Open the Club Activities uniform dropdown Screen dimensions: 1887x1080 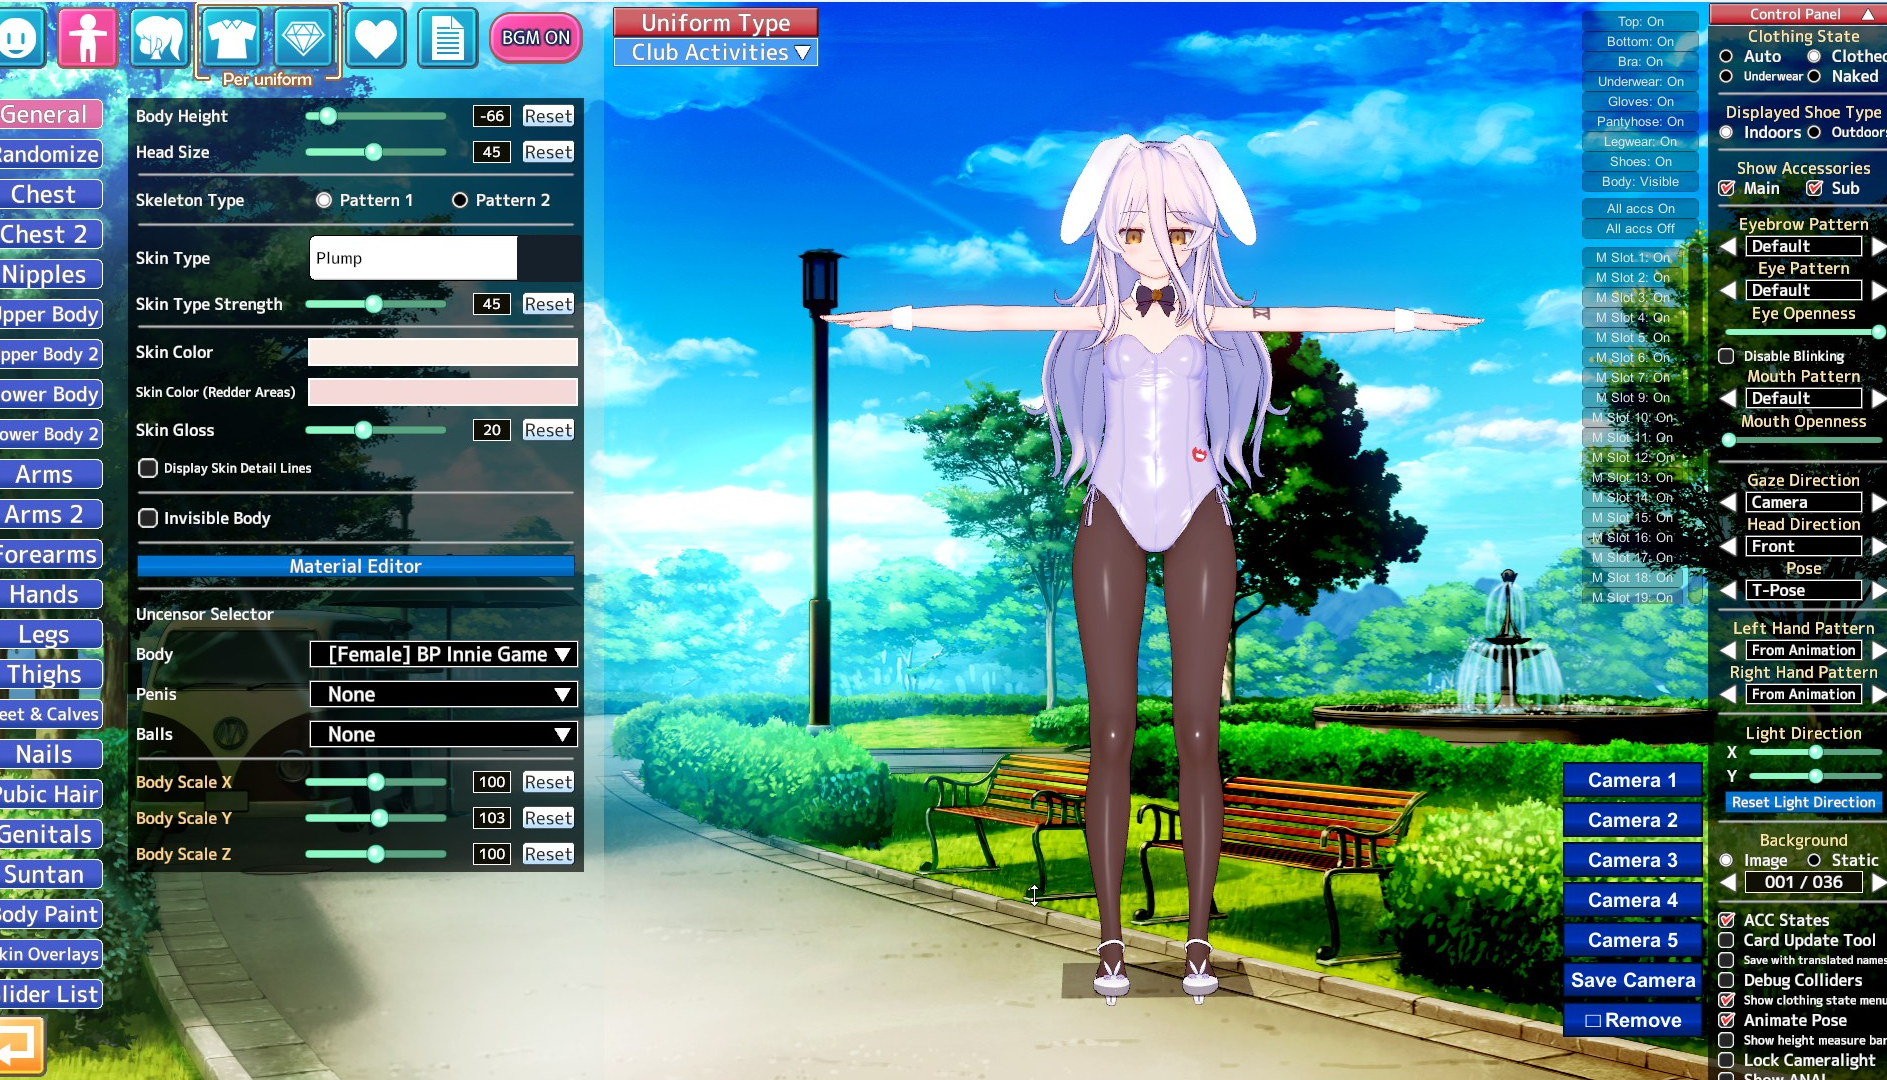716,53
